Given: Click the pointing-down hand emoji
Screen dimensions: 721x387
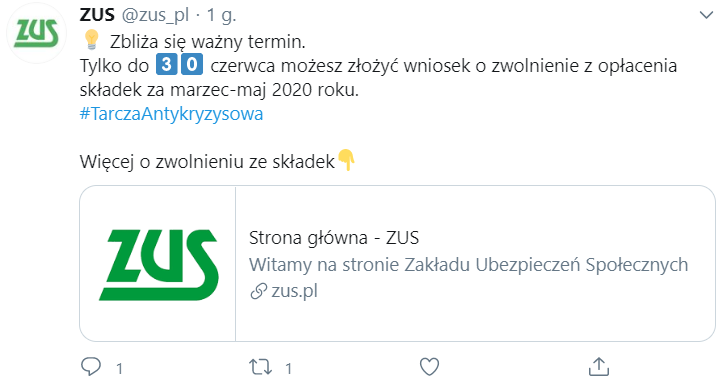Looking at the screenshot, I should 346,160.
